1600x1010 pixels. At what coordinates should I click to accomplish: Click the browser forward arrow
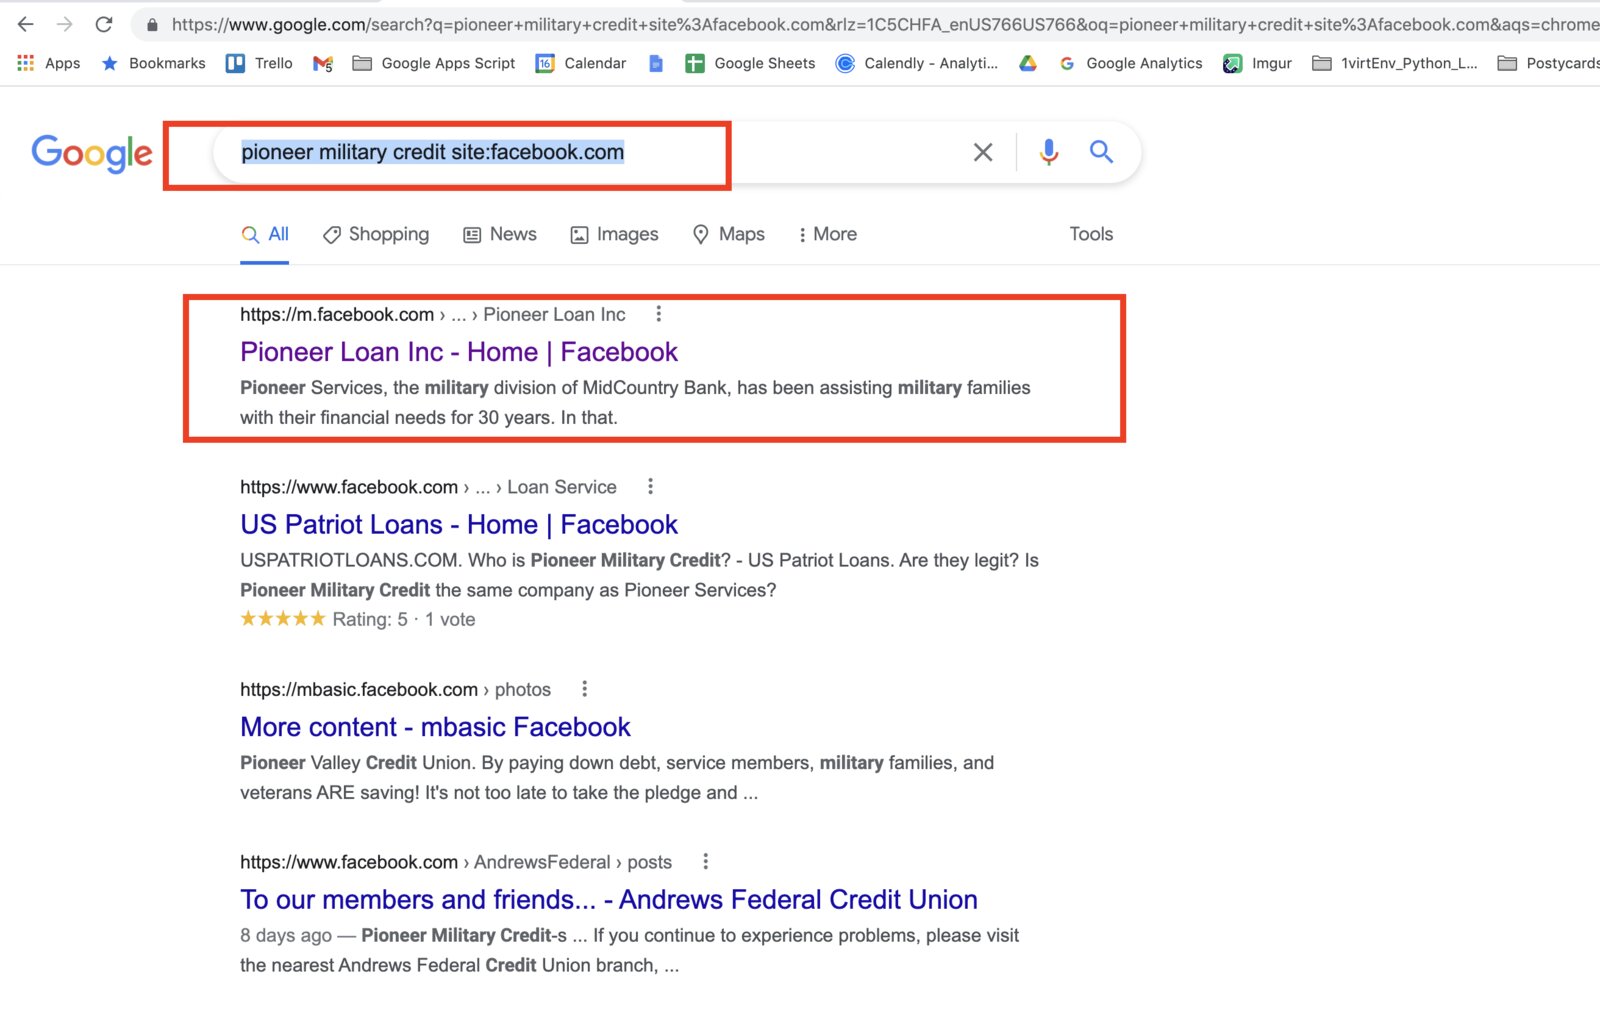coord(65,24)
